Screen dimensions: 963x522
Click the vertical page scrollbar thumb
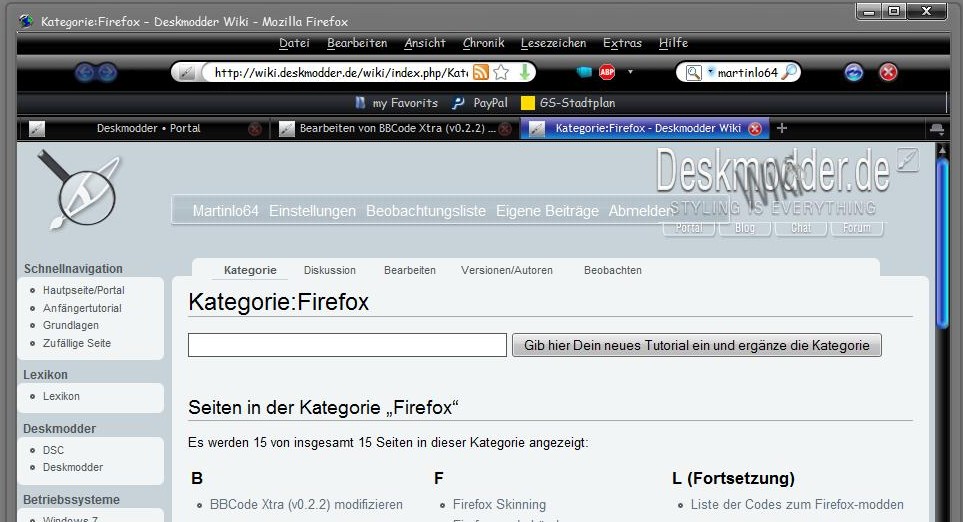pyautogui.click(x=943, y=244)
